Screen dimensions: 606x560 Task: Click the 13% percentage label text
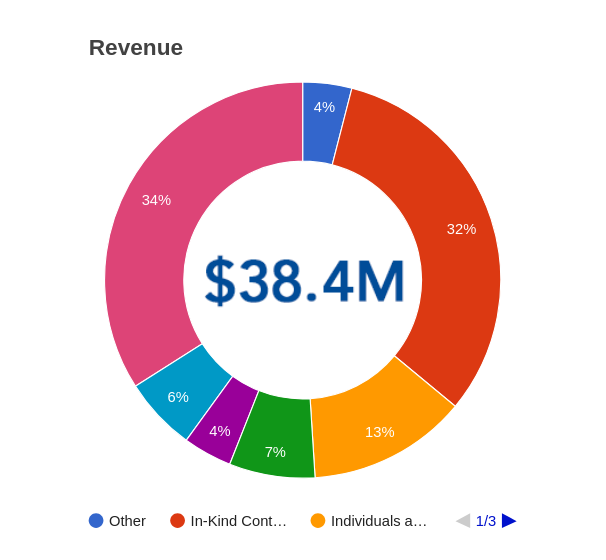(x=379, y=432)
